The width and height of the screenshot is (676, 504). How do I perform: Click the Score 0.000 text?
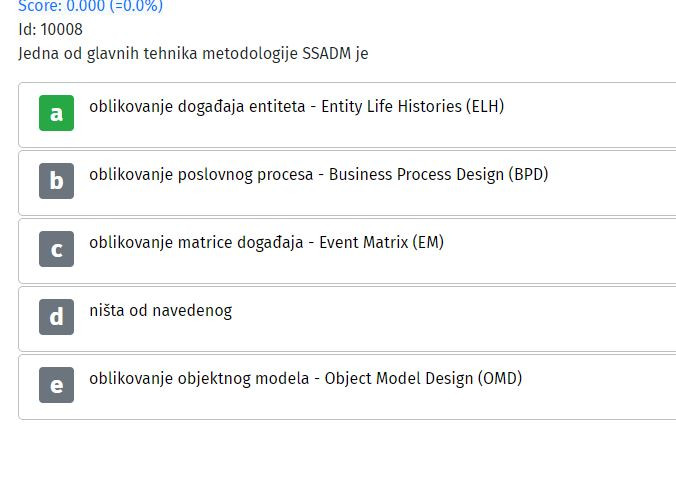pyautogui.click(x=91, y=6)
